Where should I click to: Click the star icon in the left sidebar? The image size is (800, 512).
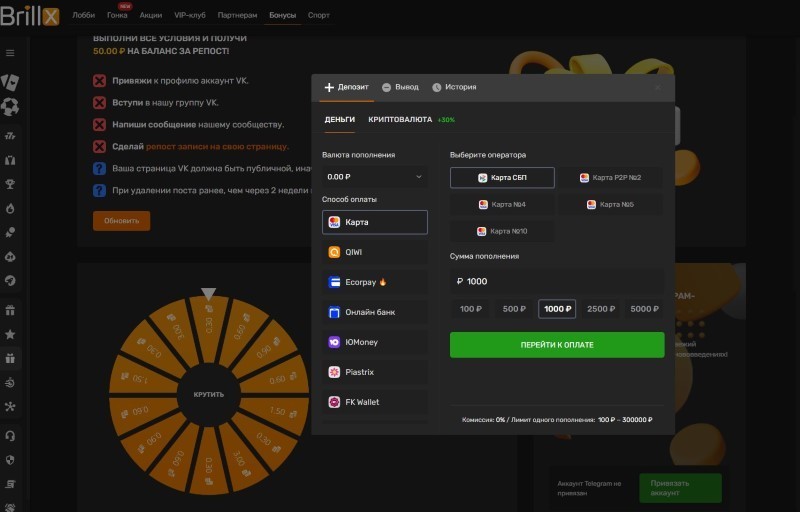pos(10,334)
